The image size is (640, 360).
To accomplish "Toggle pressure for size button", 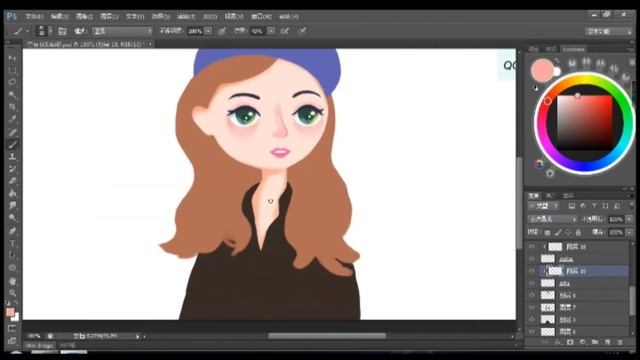I will point(302,31).
